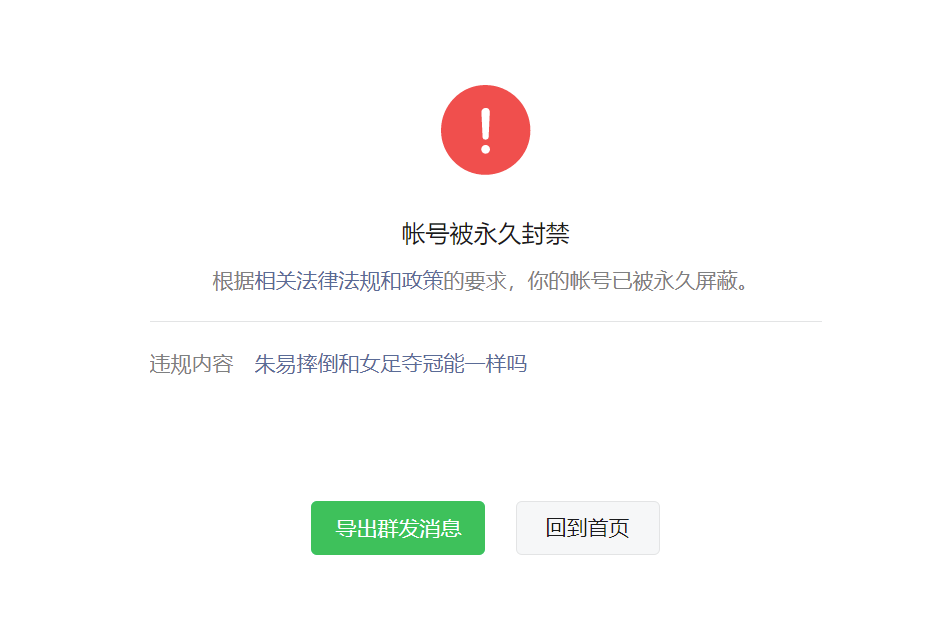The image size is (949, 618).
Task: Click 根据 at the start of the description
Action: (233, 281)
